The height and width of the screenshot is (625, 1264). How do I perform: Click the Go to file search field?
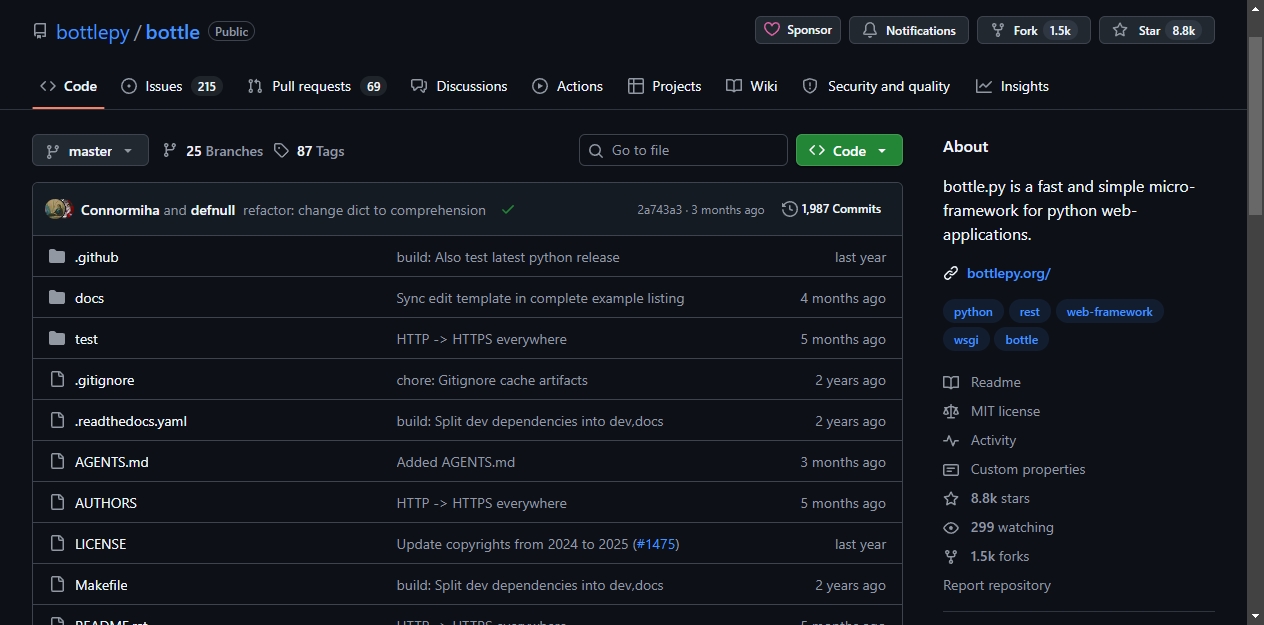point(683,150)
